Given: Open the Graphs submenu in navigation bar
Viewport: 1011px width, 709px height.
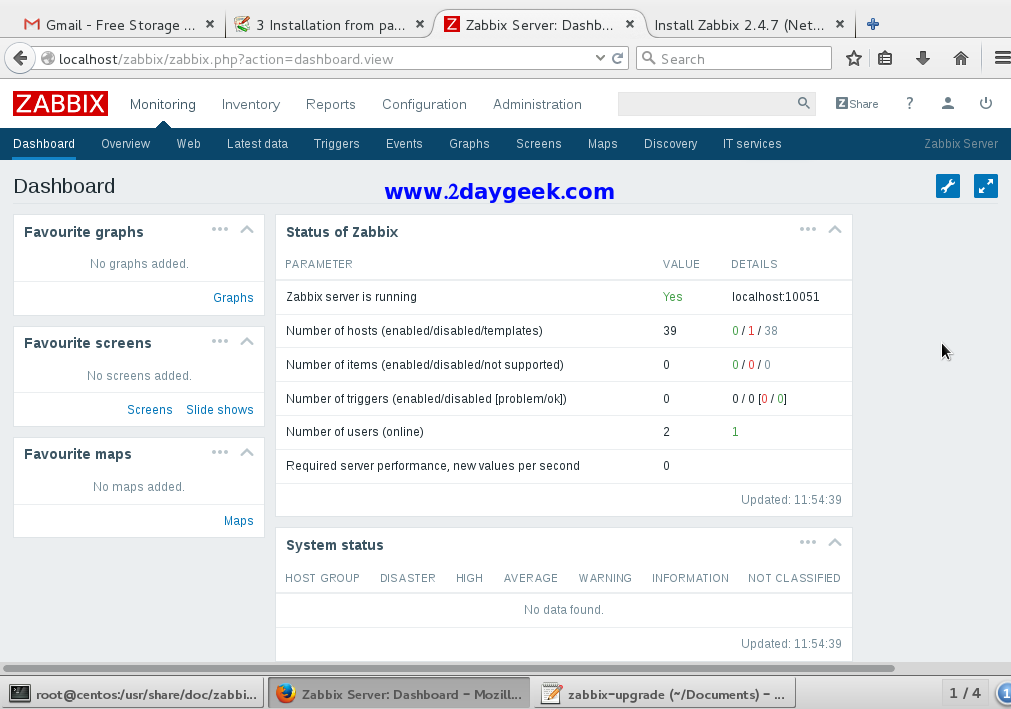Looking at the screenshot, I should pos(469,144).
